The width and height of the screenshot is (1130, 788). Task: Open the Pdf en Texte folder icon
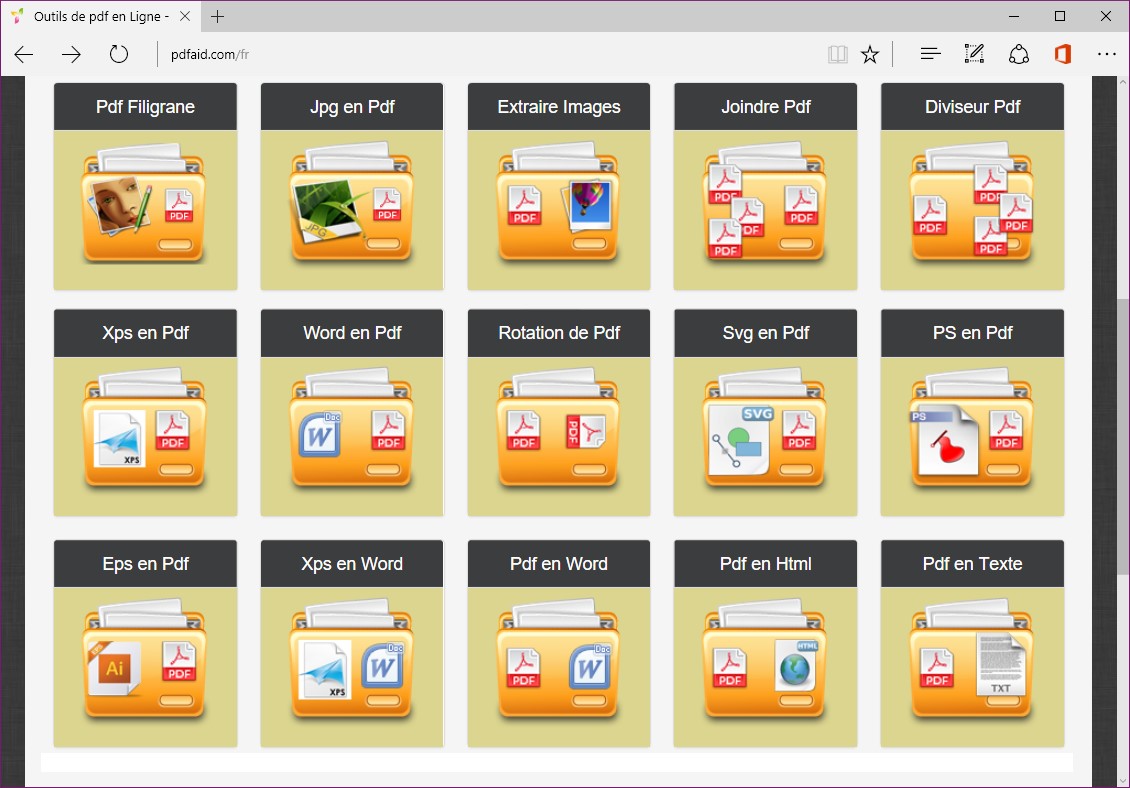point(972,661)
